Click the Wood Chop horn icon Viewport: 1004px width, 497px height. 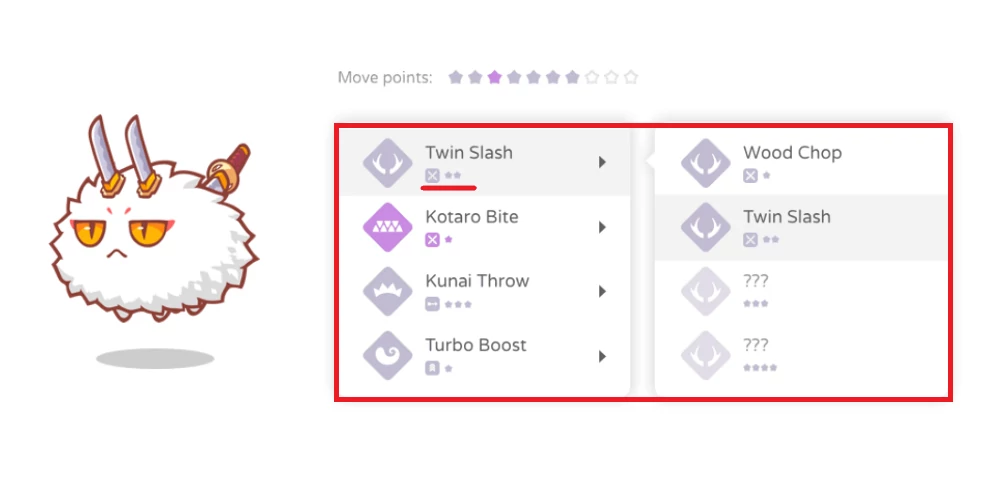706,164
